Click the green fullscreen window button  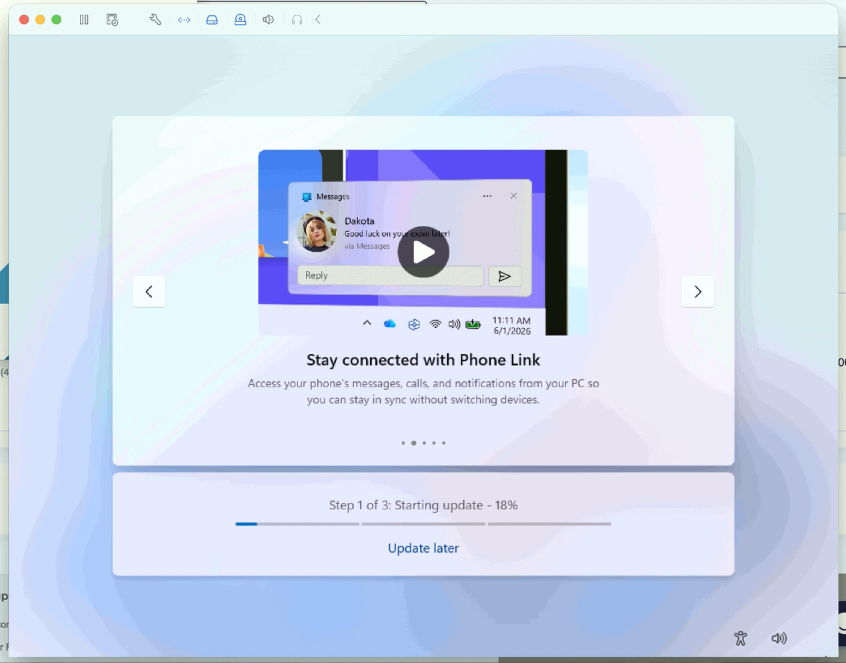pos(56,20)
